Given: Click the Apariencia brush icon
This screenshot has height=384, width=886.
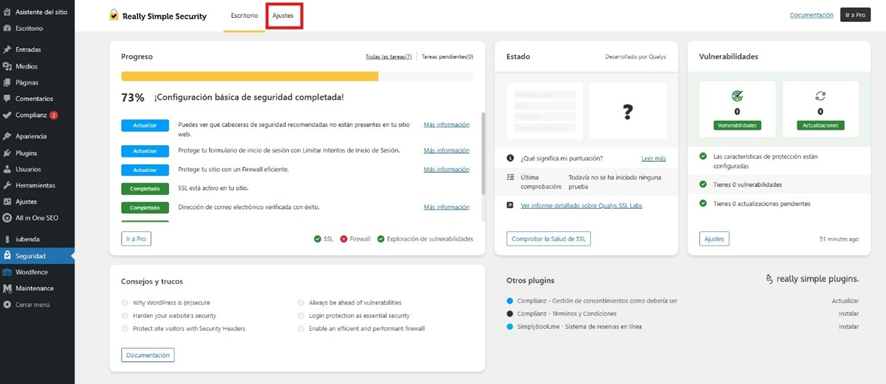Looking at the screenshot, I should point(7,136).
